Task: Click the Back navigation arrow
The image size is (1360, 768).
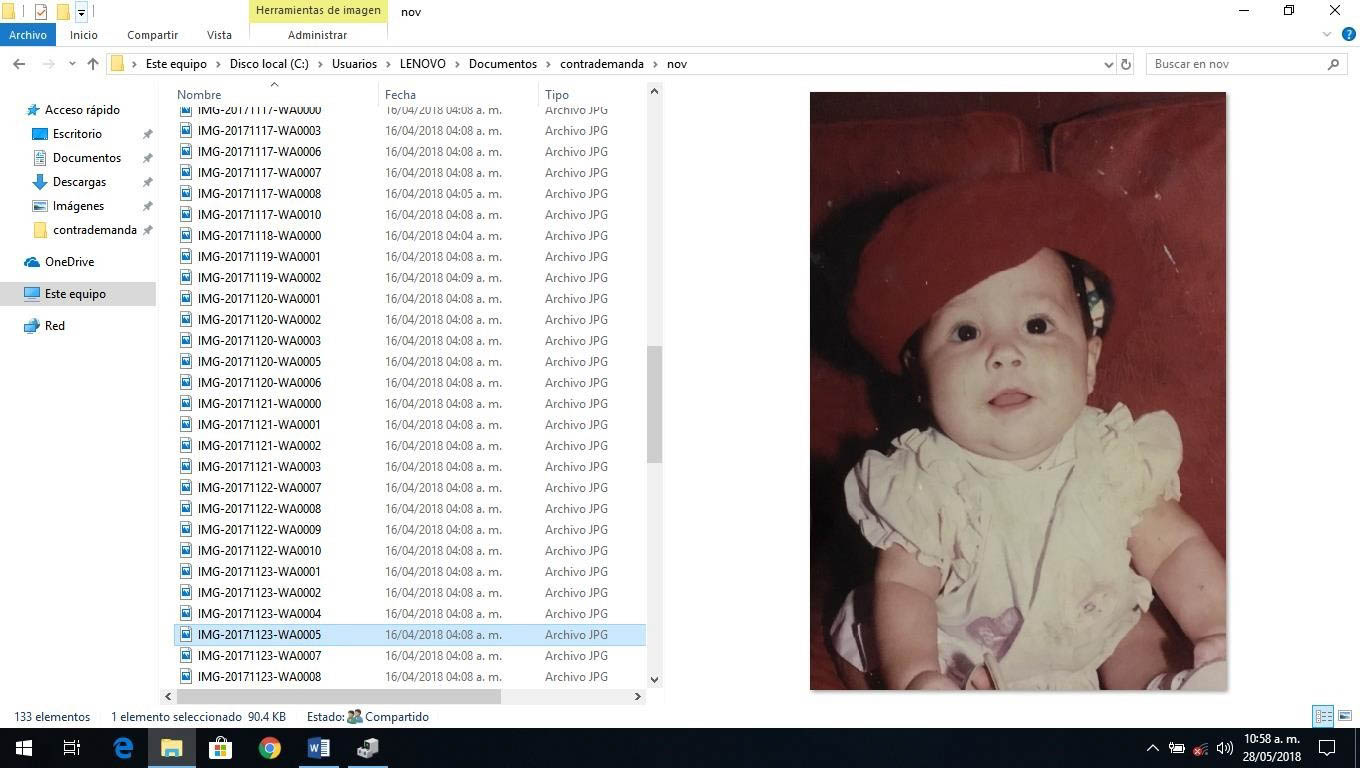Action: [x=19, y=64]
